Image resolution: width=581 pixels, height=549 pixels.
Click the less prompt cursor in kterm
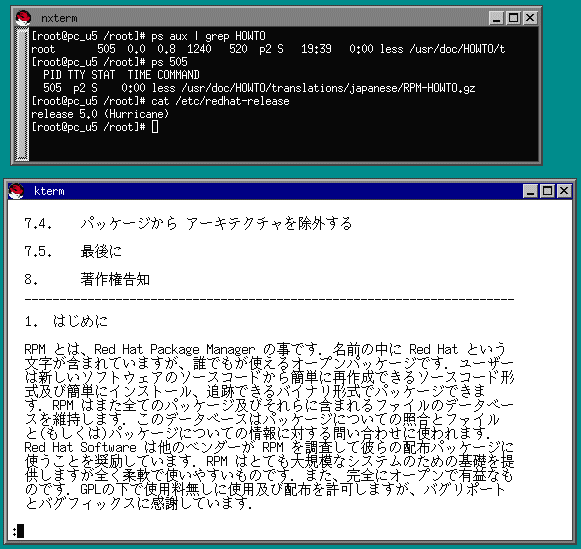tap(20, 531)
